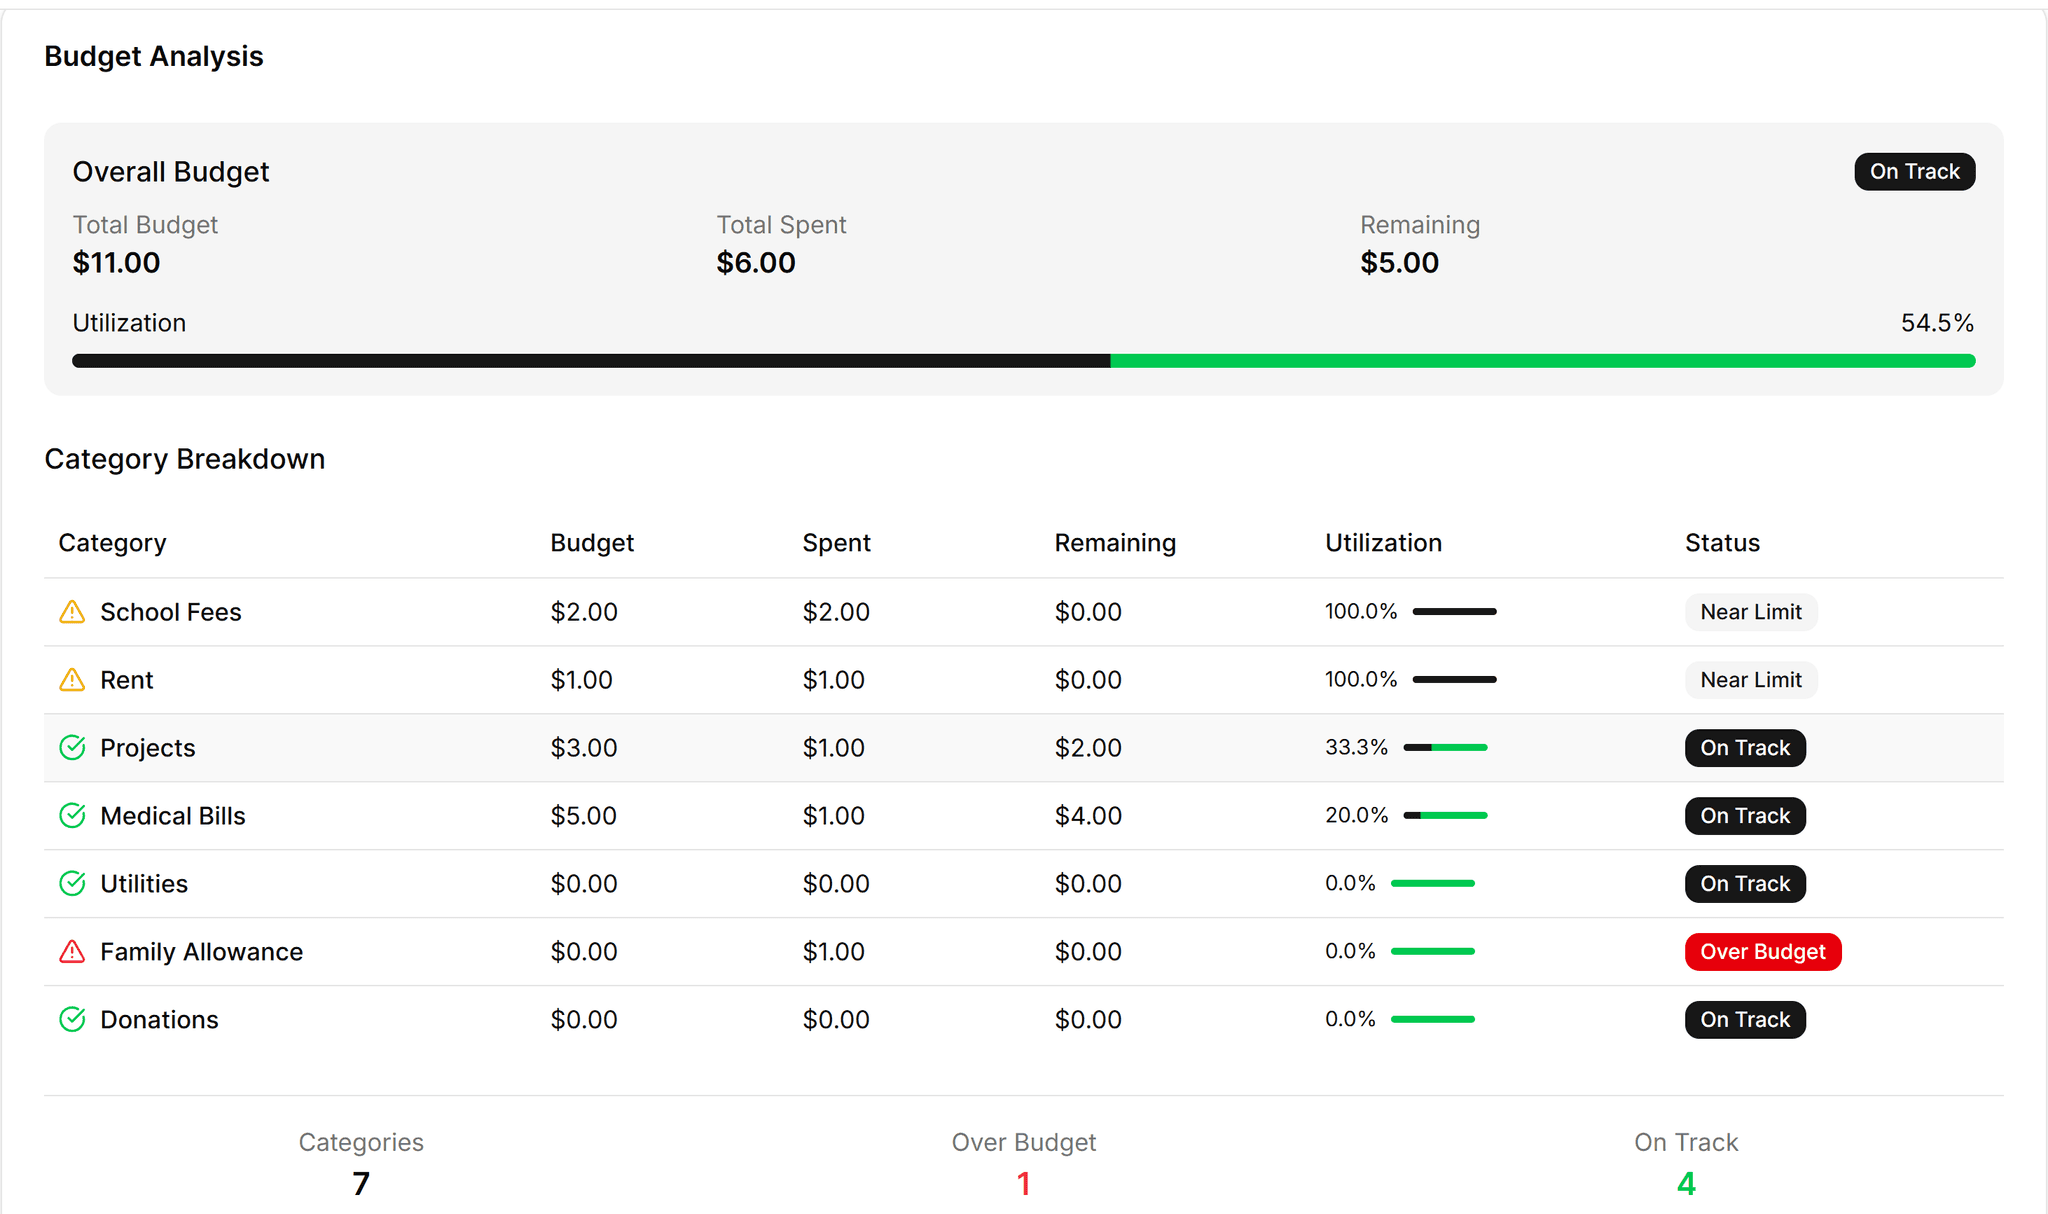2048x1214 pixels.
Task: Click the School Fees warning triangle icon
Action: 72,612
